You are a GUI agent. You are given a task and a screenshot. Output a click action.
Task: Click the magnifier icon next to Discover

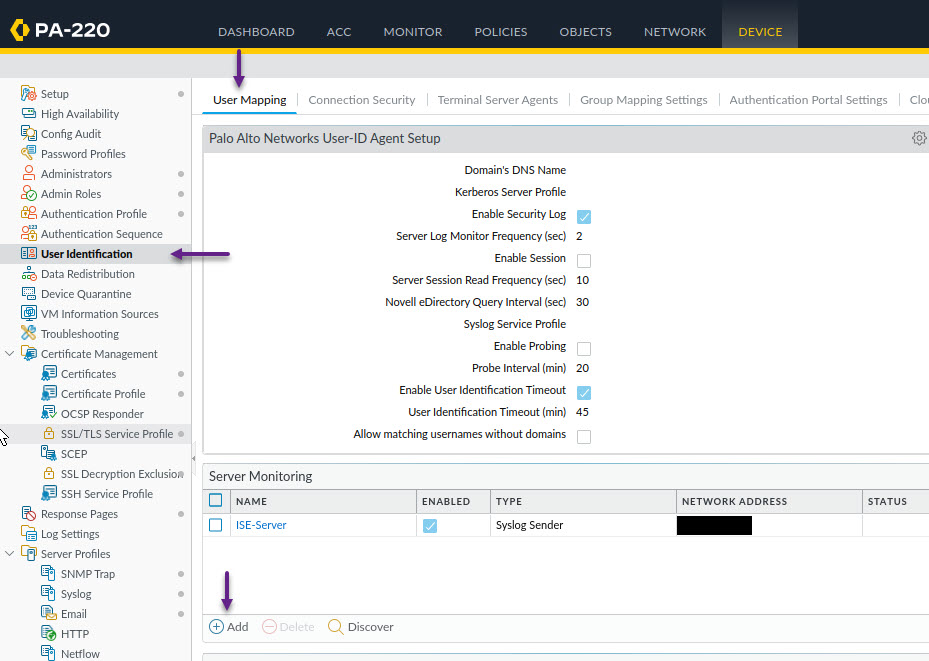pos(335,627)
